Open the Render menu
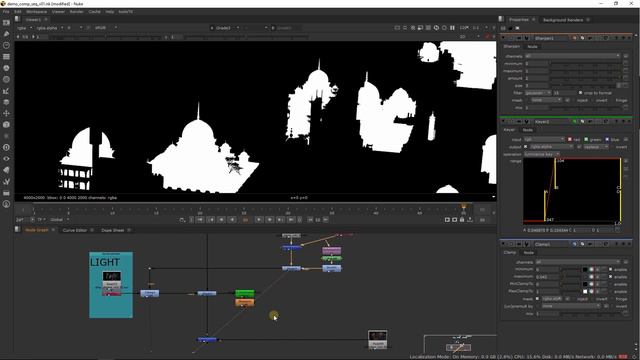 pyautogui.click(x=76, y=12)
